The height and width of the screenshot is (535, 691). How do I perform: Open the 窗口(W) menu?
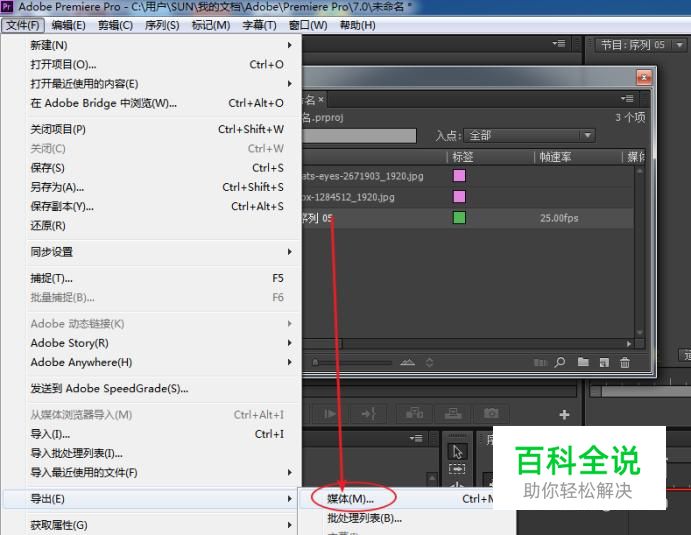[308, 25]
